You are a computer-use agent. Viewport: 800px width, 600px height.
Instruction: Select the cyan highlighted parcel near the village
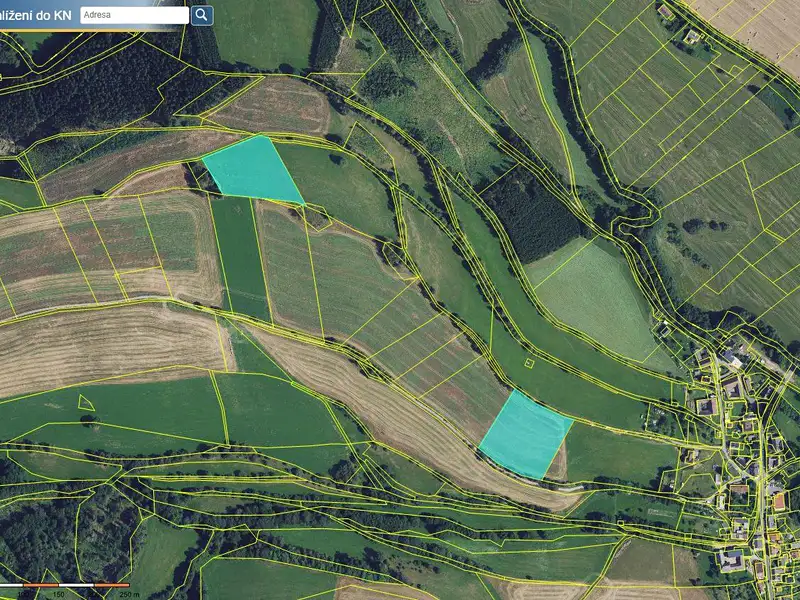[x=526, y=435]
